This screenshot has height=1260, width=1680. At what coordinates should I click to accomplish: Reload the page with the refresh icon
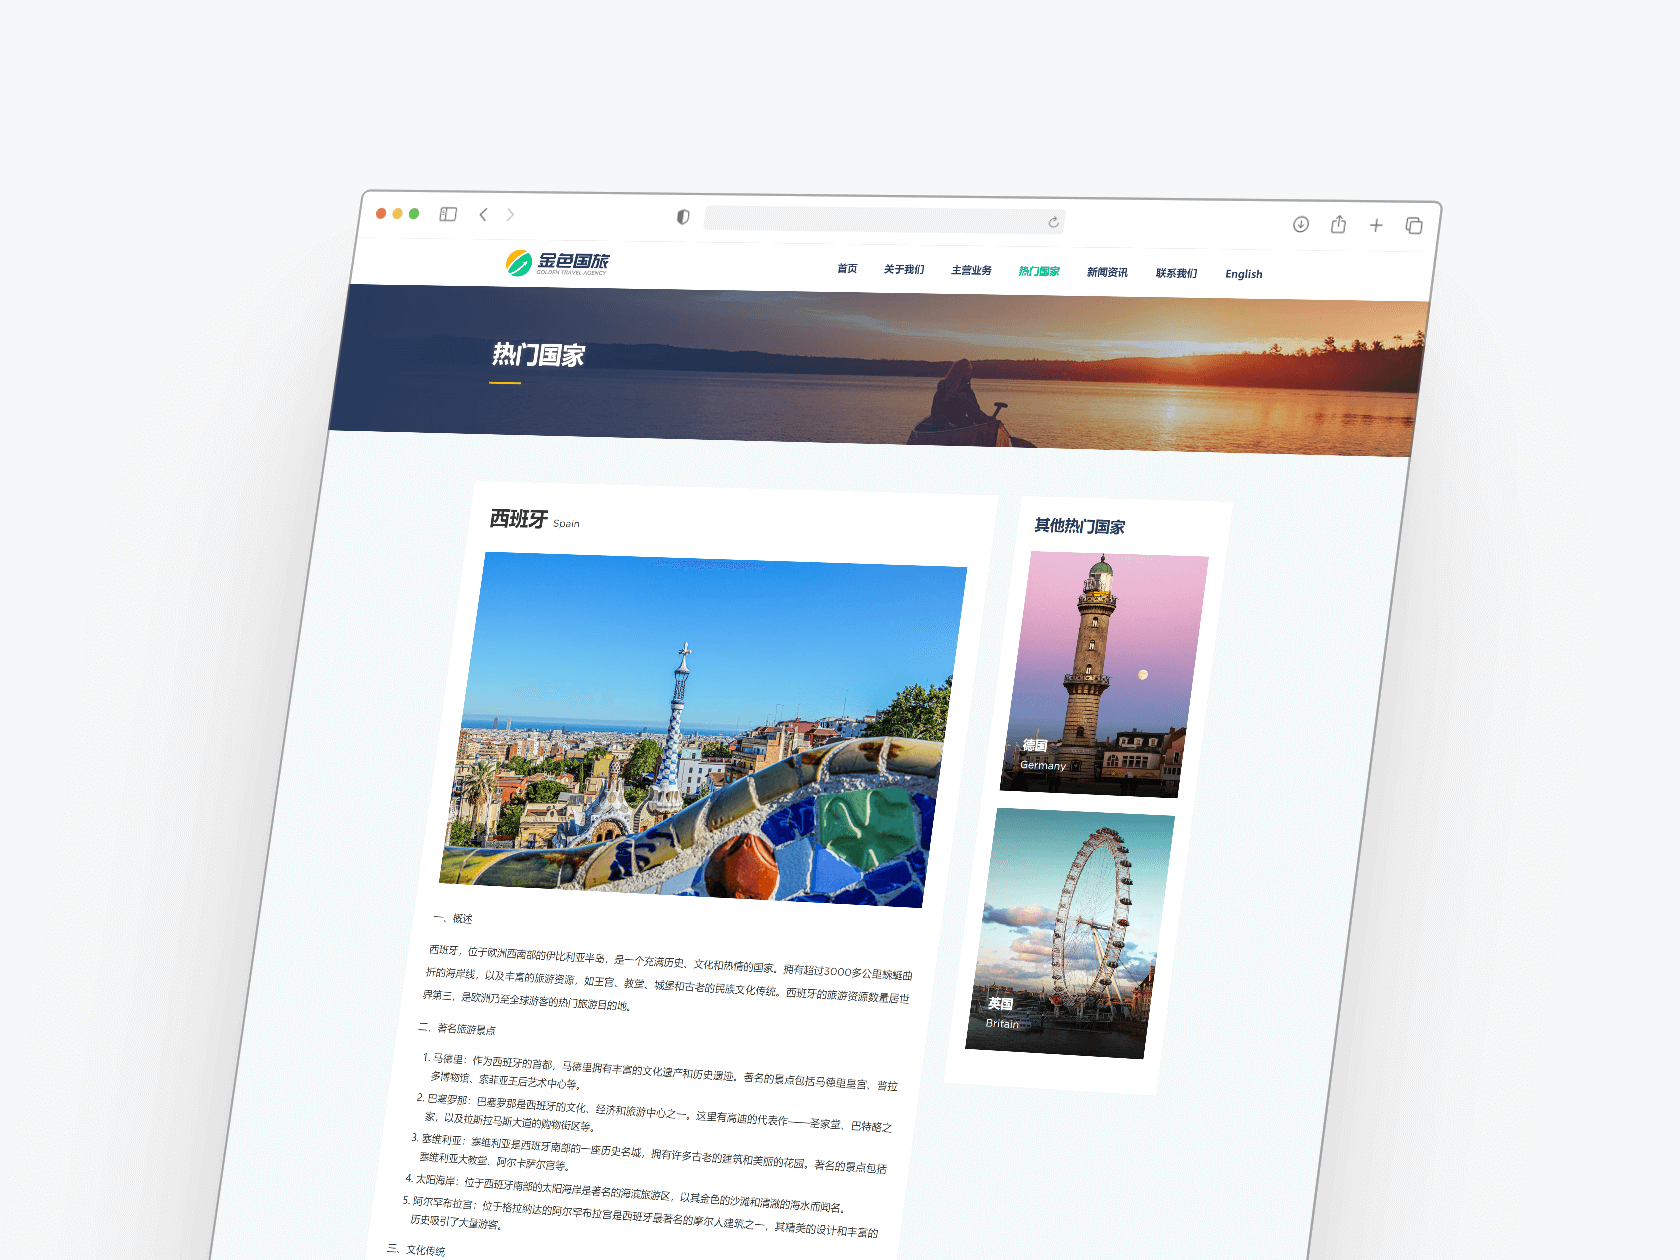pos(1053,222)
